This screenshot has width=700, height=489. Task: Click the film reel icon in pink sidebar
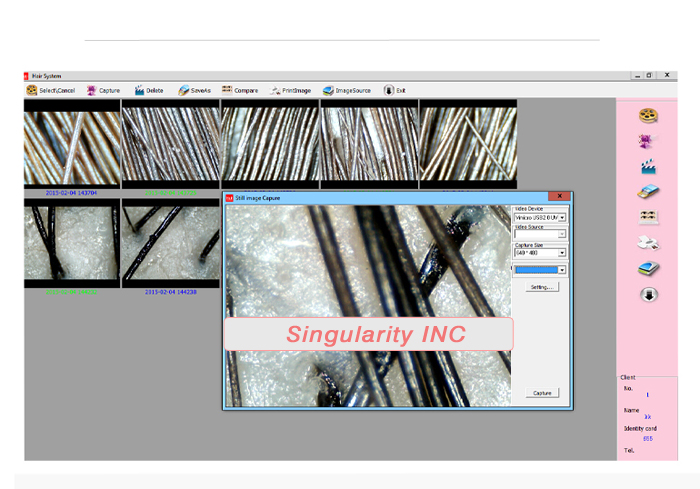point(648,116)
